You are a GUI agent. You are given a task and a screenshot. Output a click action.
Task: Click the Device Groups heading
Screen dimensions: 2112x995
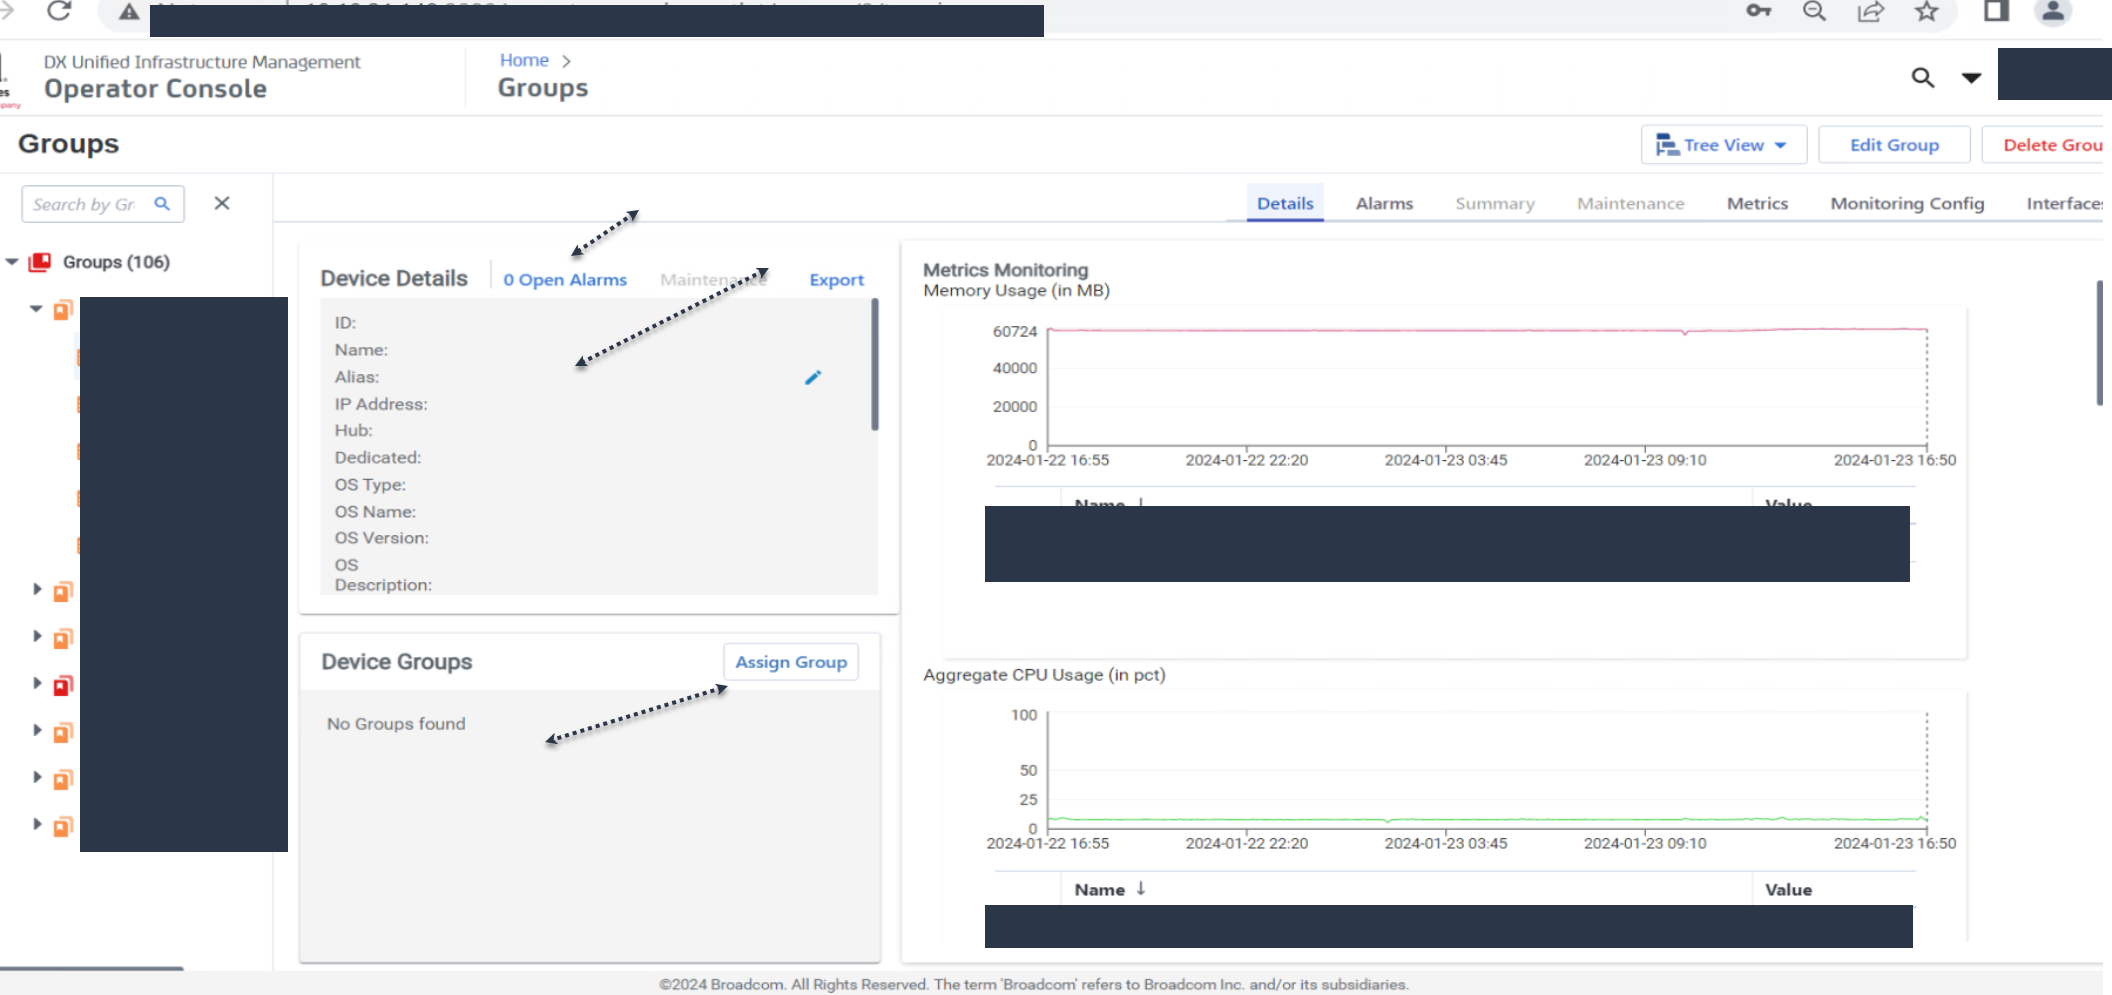pos(397,661)
